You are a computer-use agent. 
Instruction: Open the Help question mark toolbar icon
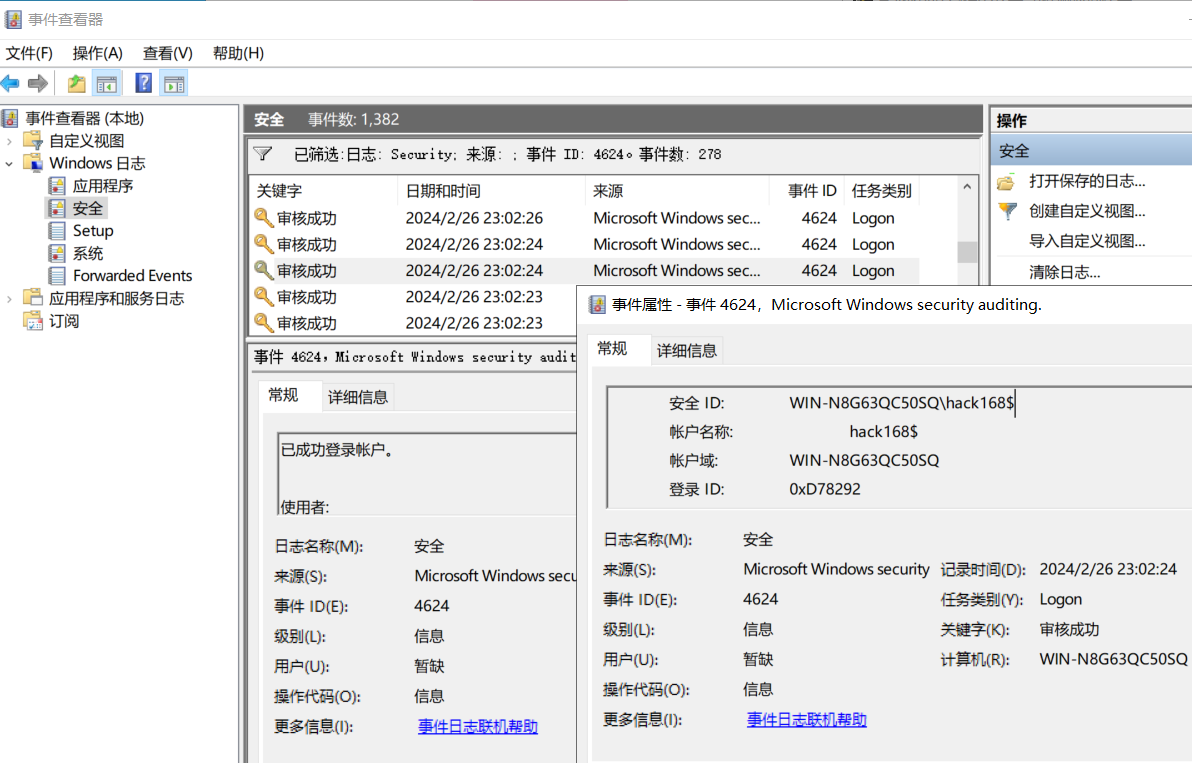143,84
